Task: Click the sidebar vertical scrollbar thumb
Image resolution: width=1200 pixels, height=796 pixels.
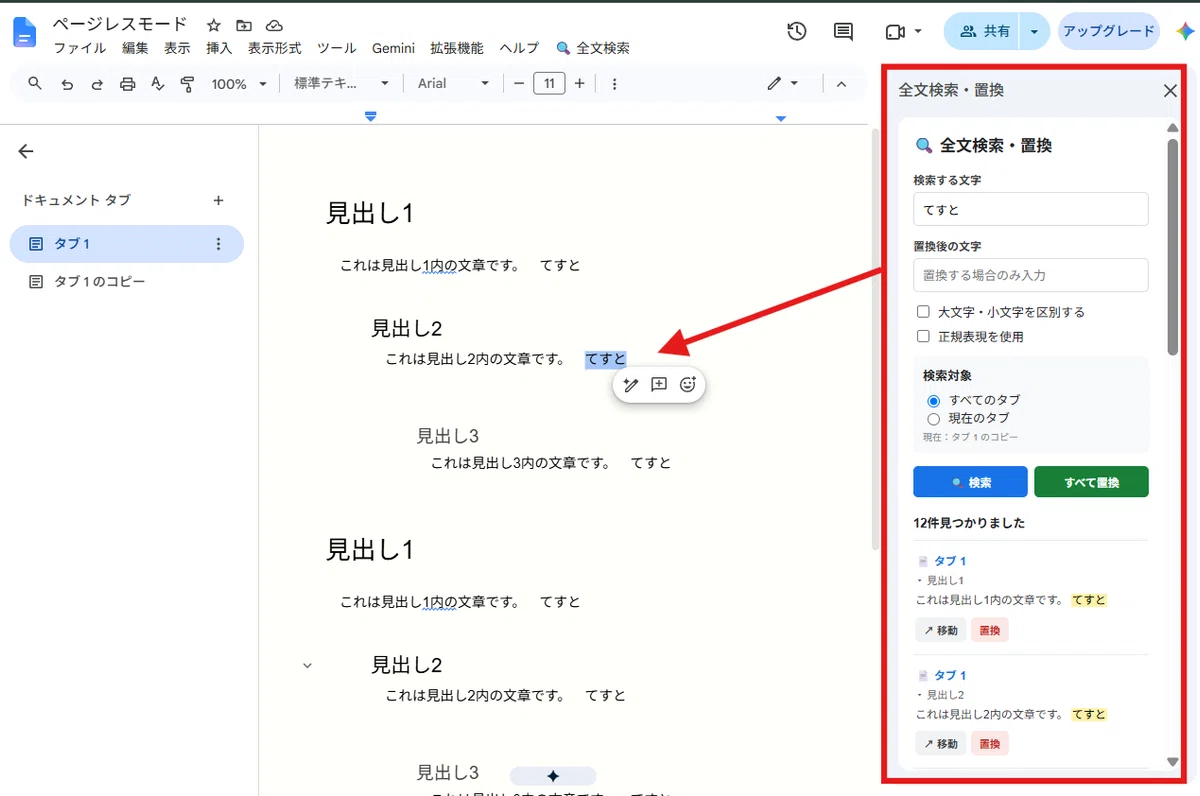Action: pos(1173,245)
